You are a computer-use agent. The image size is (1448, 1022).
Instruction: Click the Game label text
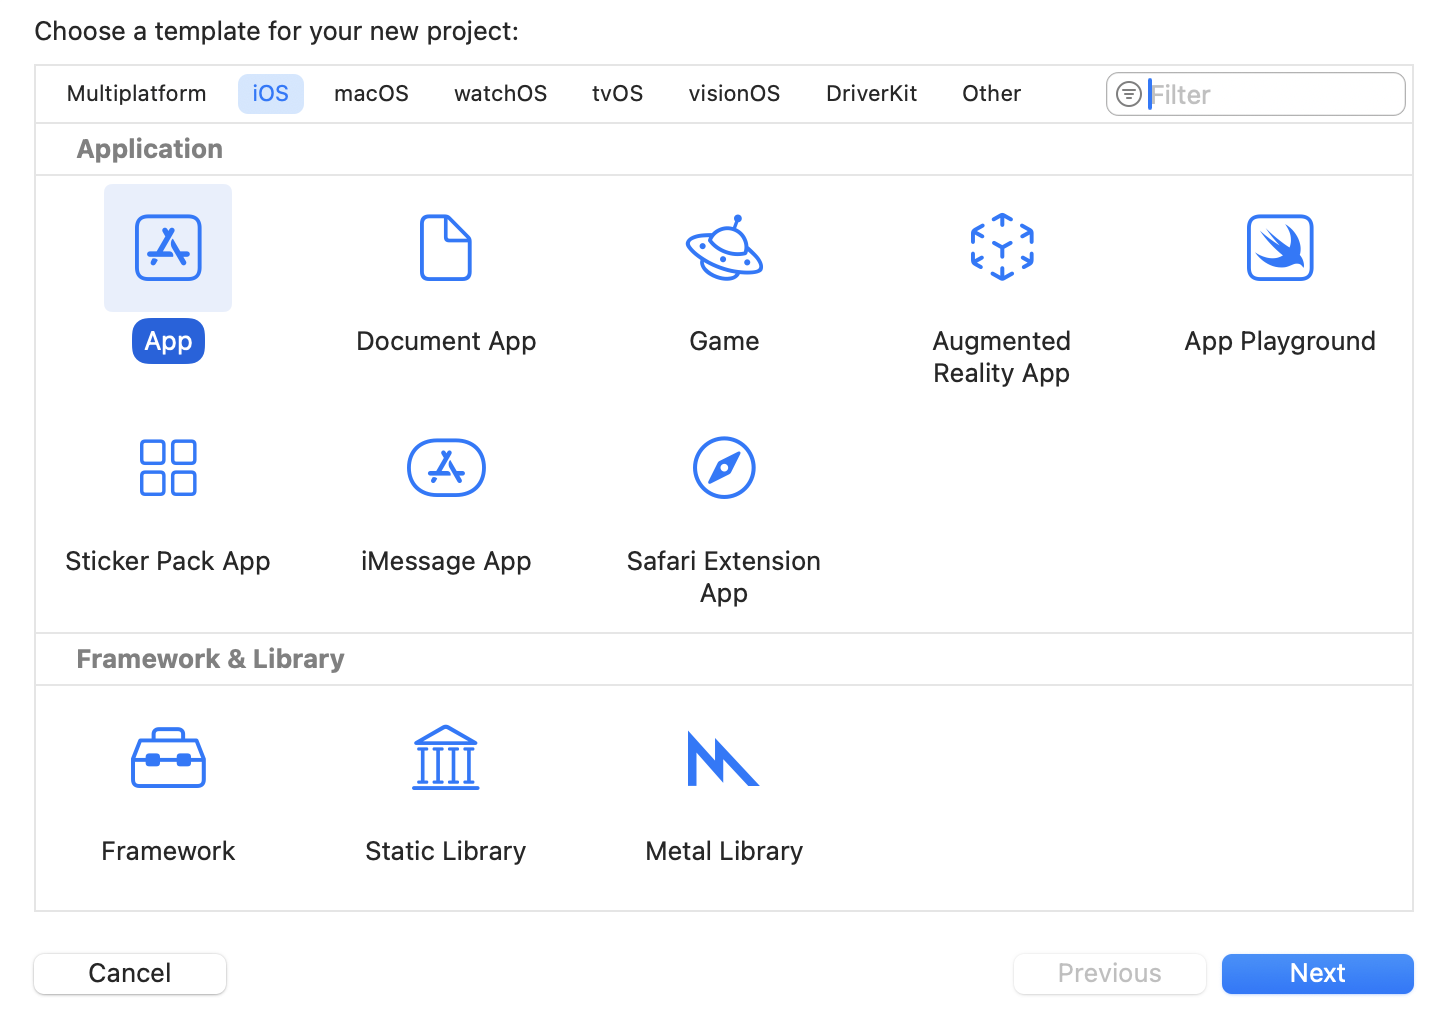(724, 341)
